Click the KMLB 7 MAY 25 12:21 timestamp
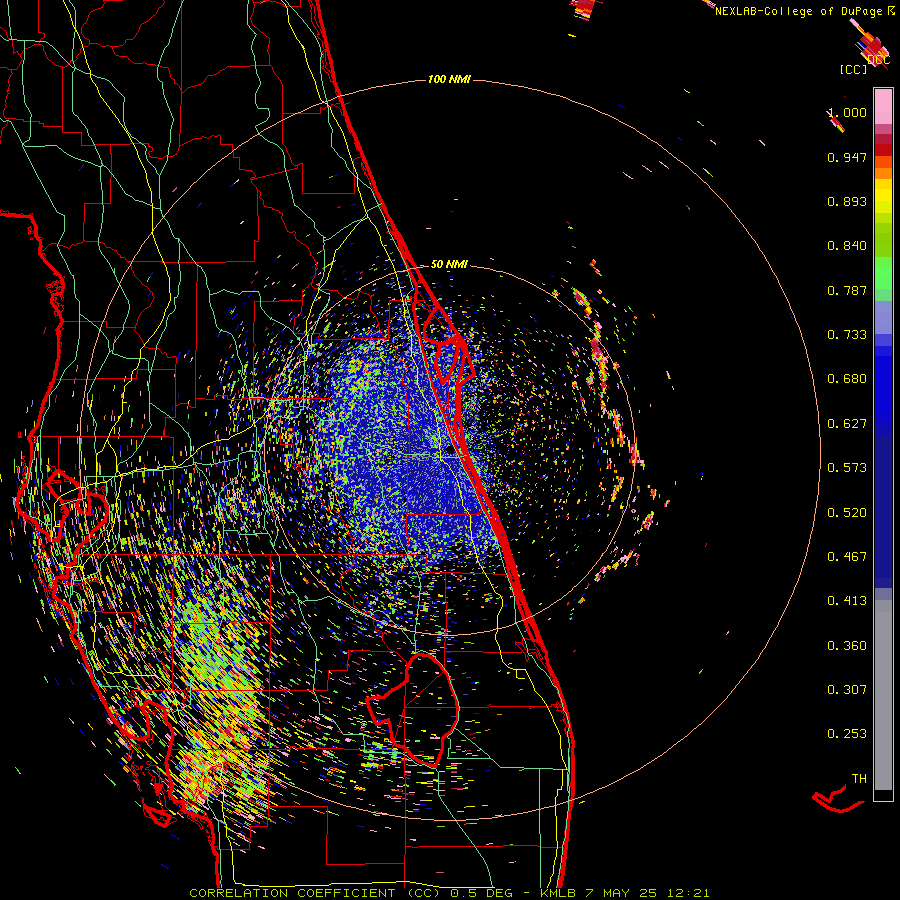The width and height of the screenshot is (900, 900). pos(624,893)
